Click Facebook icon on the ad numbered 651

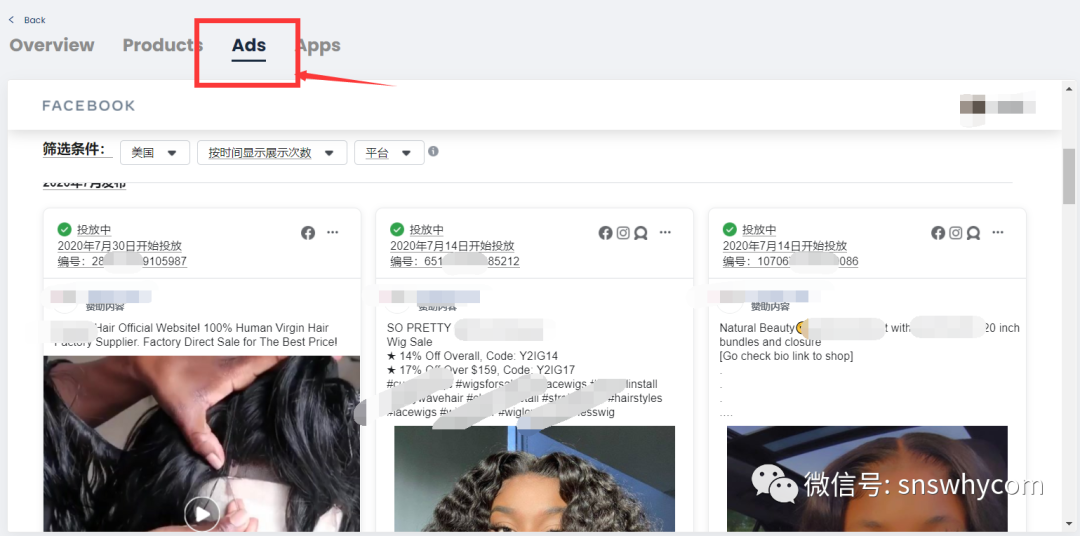(605, 233)
